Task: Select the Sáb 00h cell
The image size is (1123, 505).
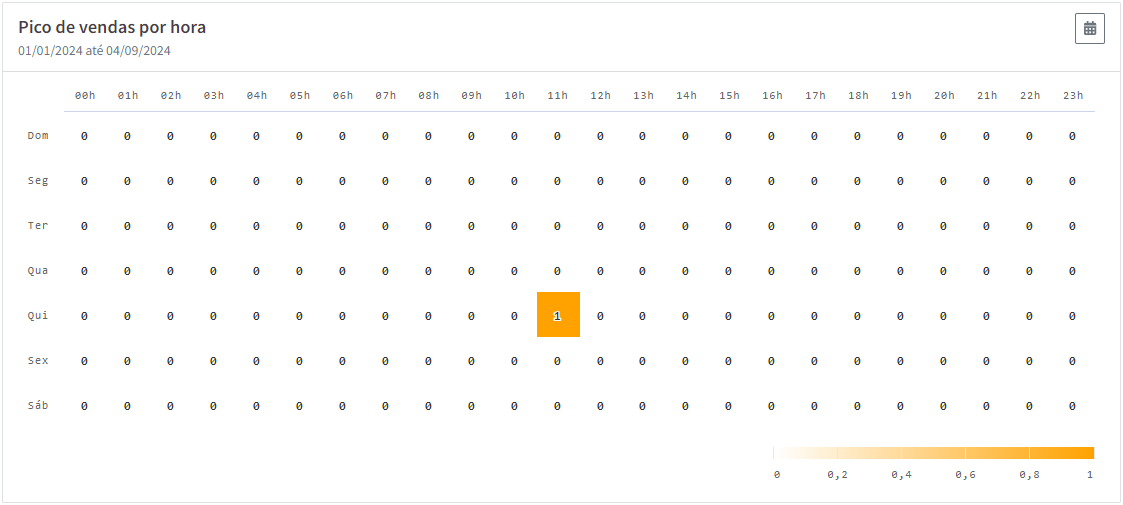Action: pos(85,406)
